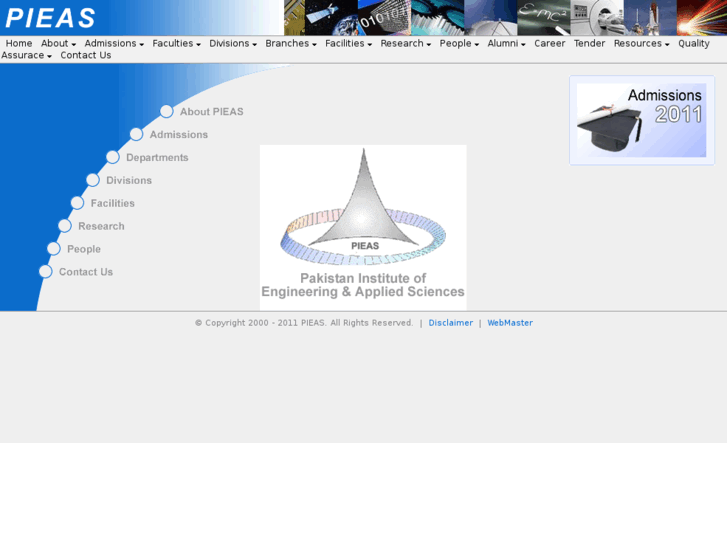Image resolution: width=727 pixels, height=545 pixels.
Task: Expand the Research dropdown in navbar
Action: [x=406, y=43]
